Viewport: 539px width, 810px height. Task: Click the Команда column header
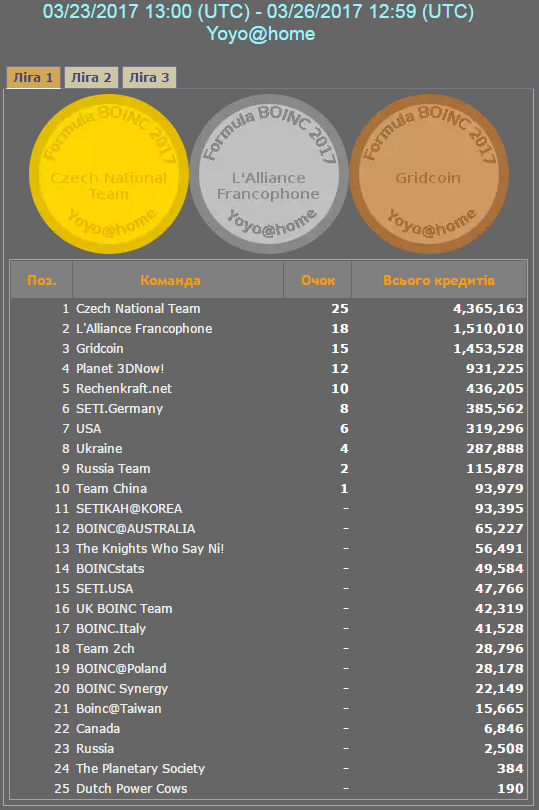(x=171, y=280)
